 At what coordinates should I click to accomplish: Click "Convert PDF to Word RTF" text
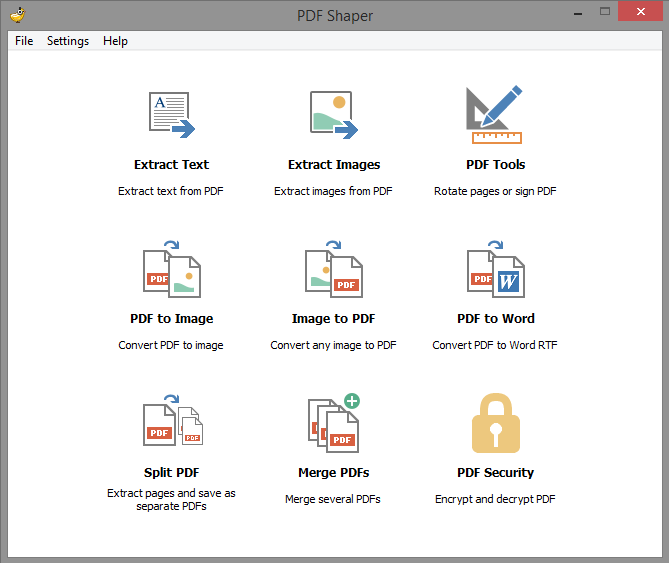495,345
